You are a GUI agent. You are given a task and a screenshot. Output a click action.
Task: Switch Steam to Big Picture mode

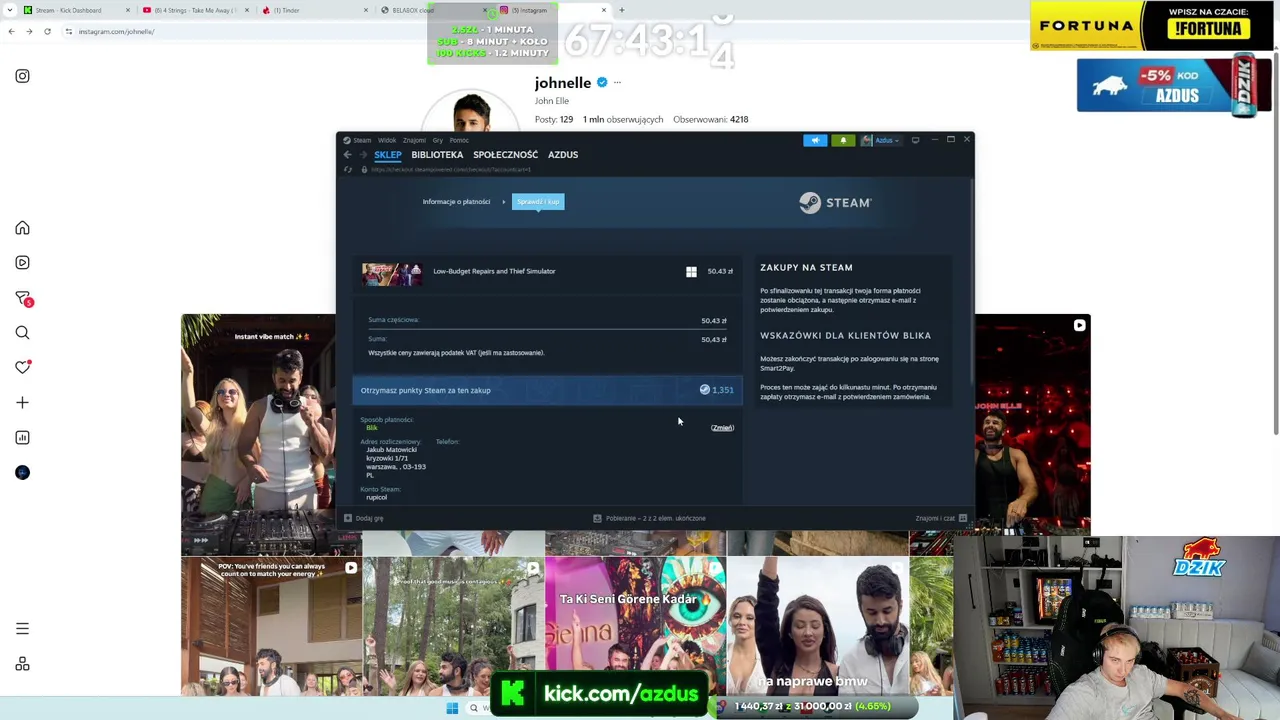pyautogui.click(x=915, y=140)
